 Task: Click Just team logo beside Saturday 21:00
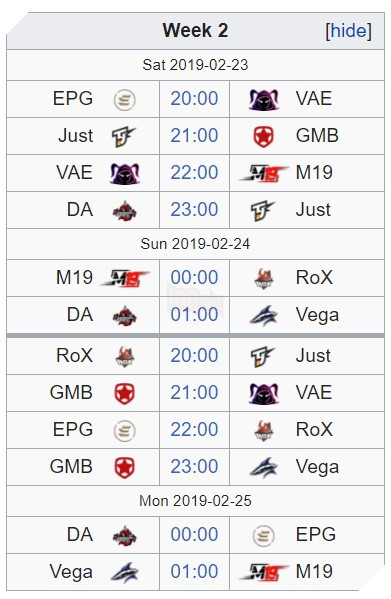pos(124,136)
